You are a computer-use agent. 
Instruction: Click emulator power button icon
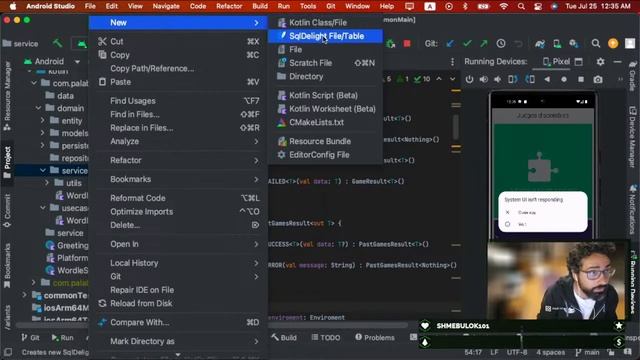point(469,79)
